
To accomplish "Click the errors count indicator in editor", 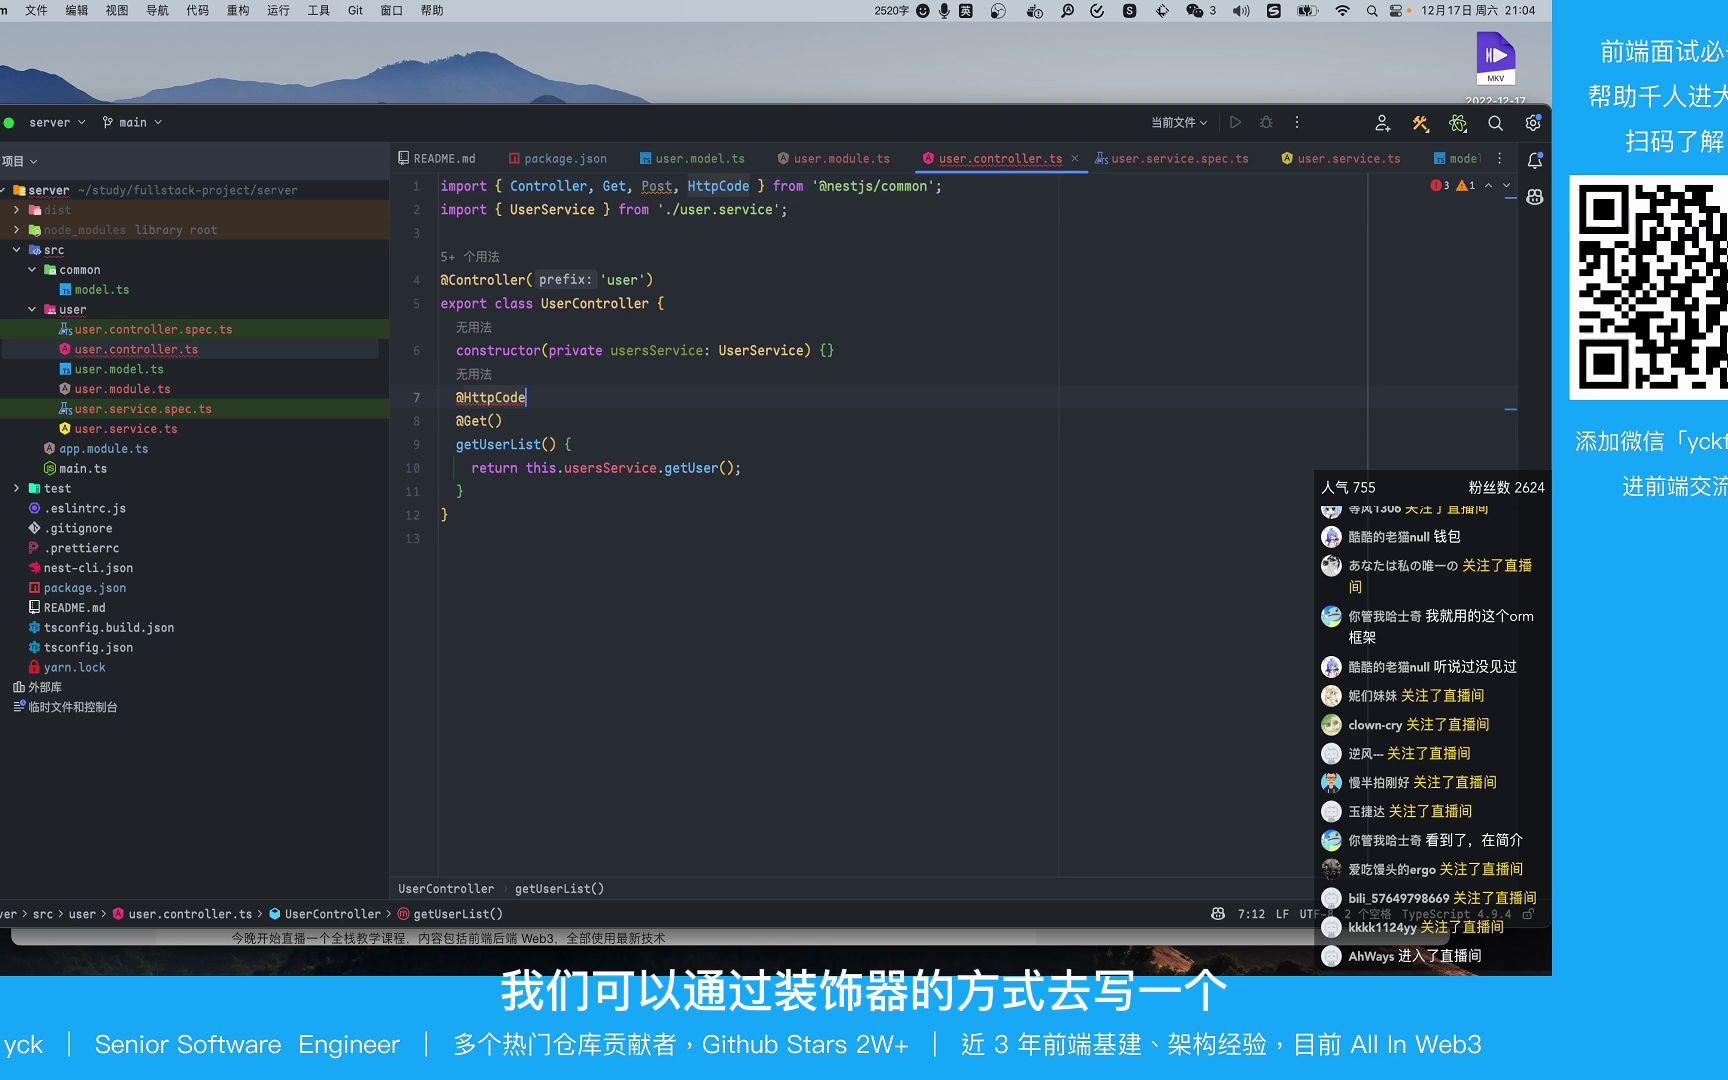I will [1440, 185].
